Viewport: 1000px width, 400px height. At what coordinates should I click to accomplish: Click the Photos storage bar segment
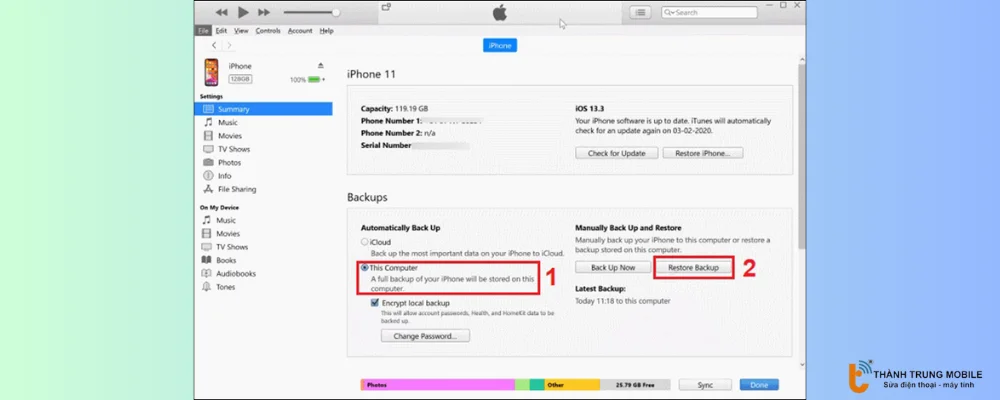click(438, 385)
